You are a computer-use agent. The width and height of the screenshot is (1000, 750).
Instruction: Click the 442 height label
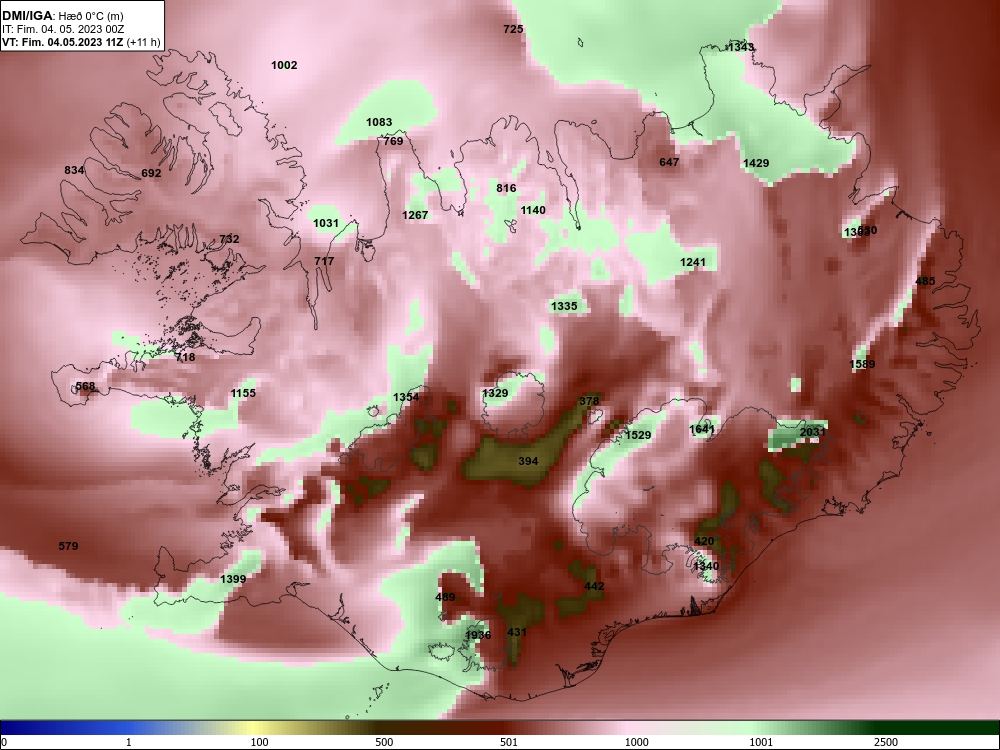click(x=594, y=586)
